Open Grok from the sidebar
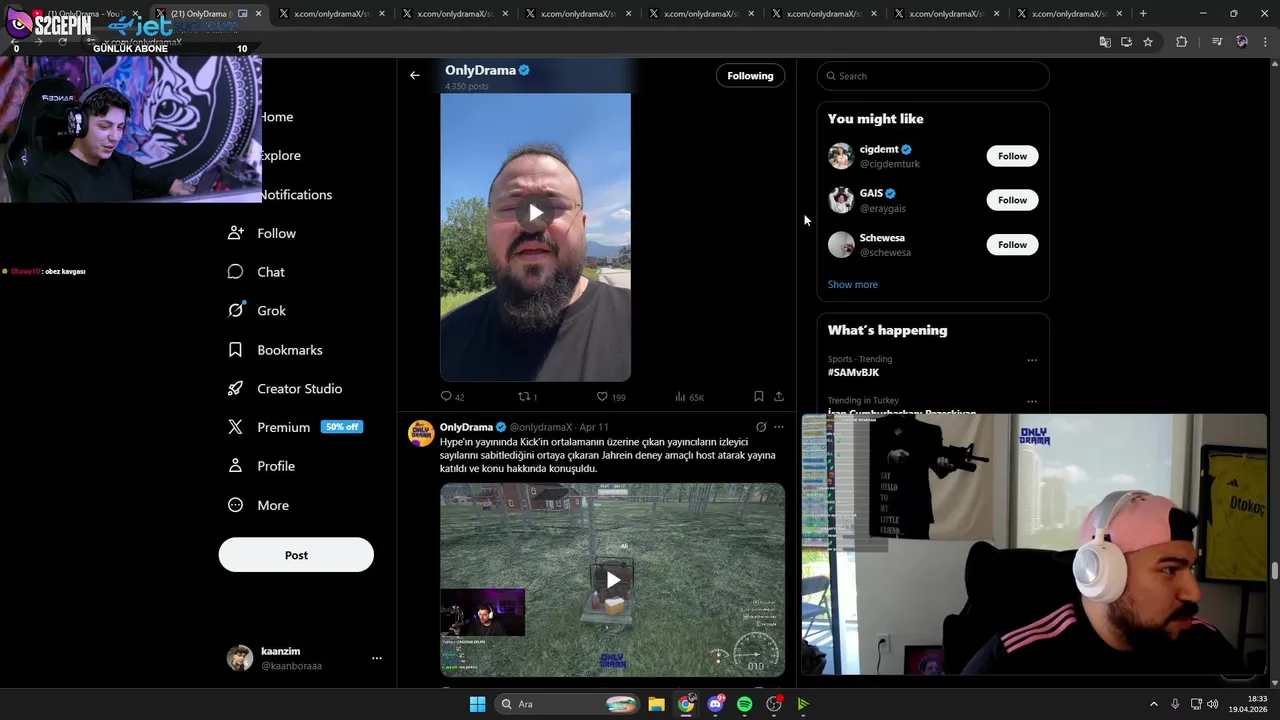 coord(257,311)
